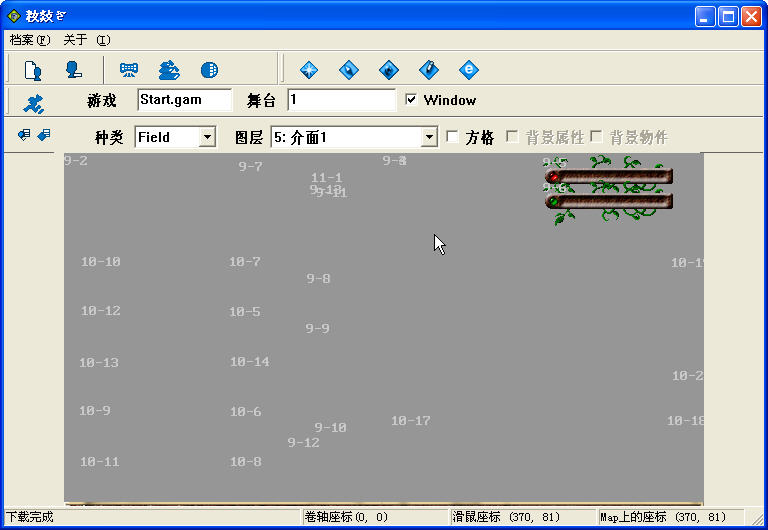Click the person silhouette toolbar icon
Screen dimensions: 768x530
[73, 70]
